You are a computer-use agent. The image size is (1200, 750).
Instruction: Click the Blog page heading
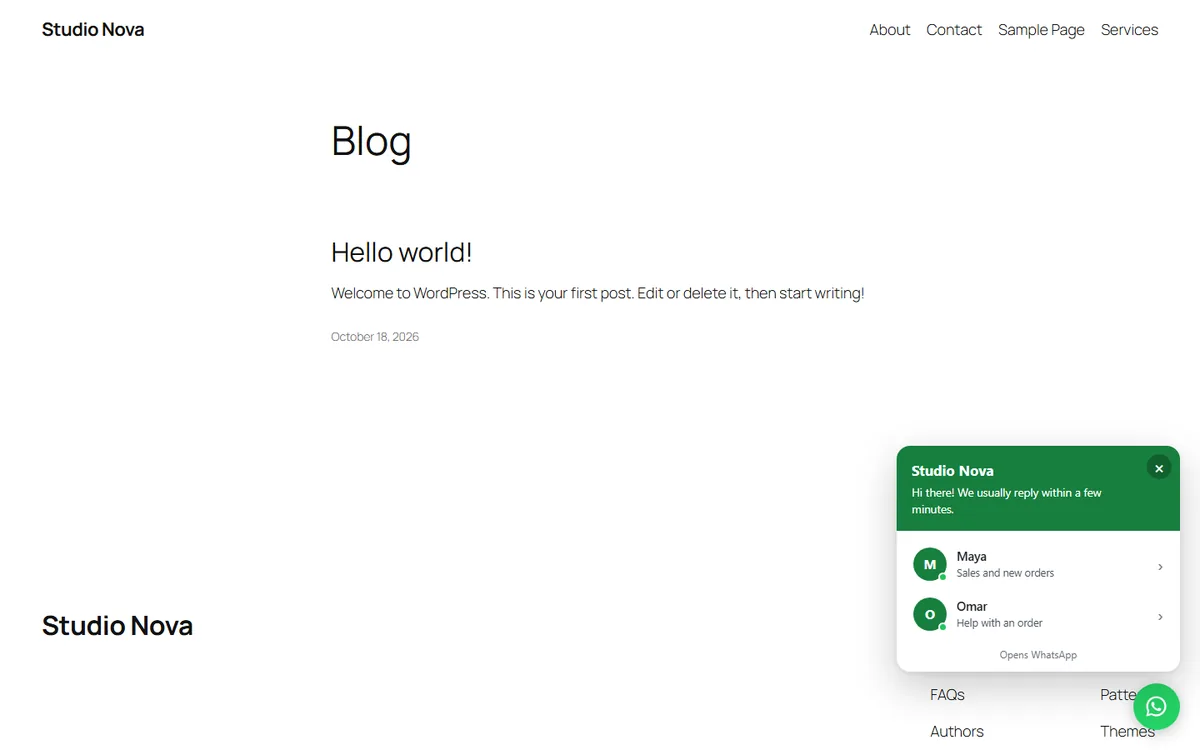click(x=371, y=141)
